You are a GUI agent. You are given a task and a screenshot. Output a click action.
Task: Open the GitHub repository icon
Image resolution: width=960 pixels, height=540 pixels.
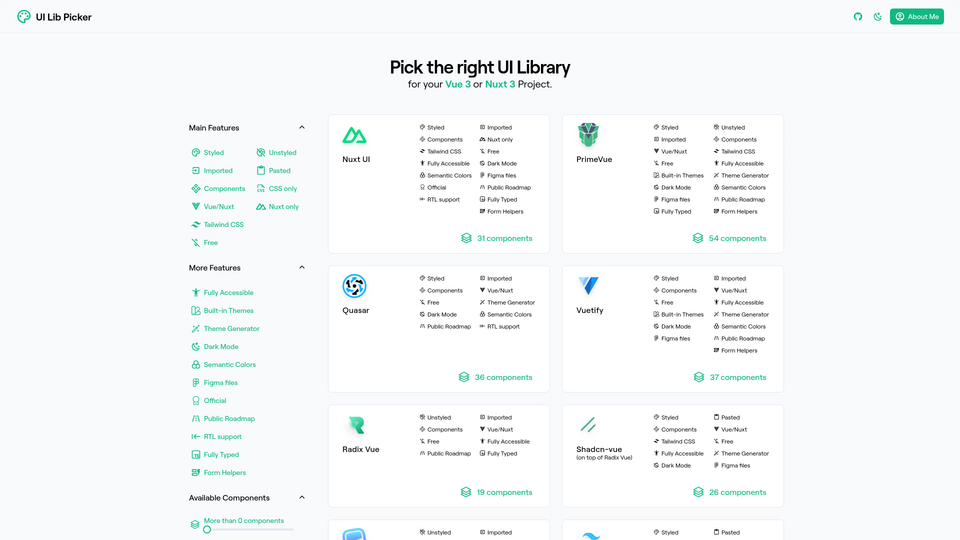pyautogui.click(x=858, y=17)
